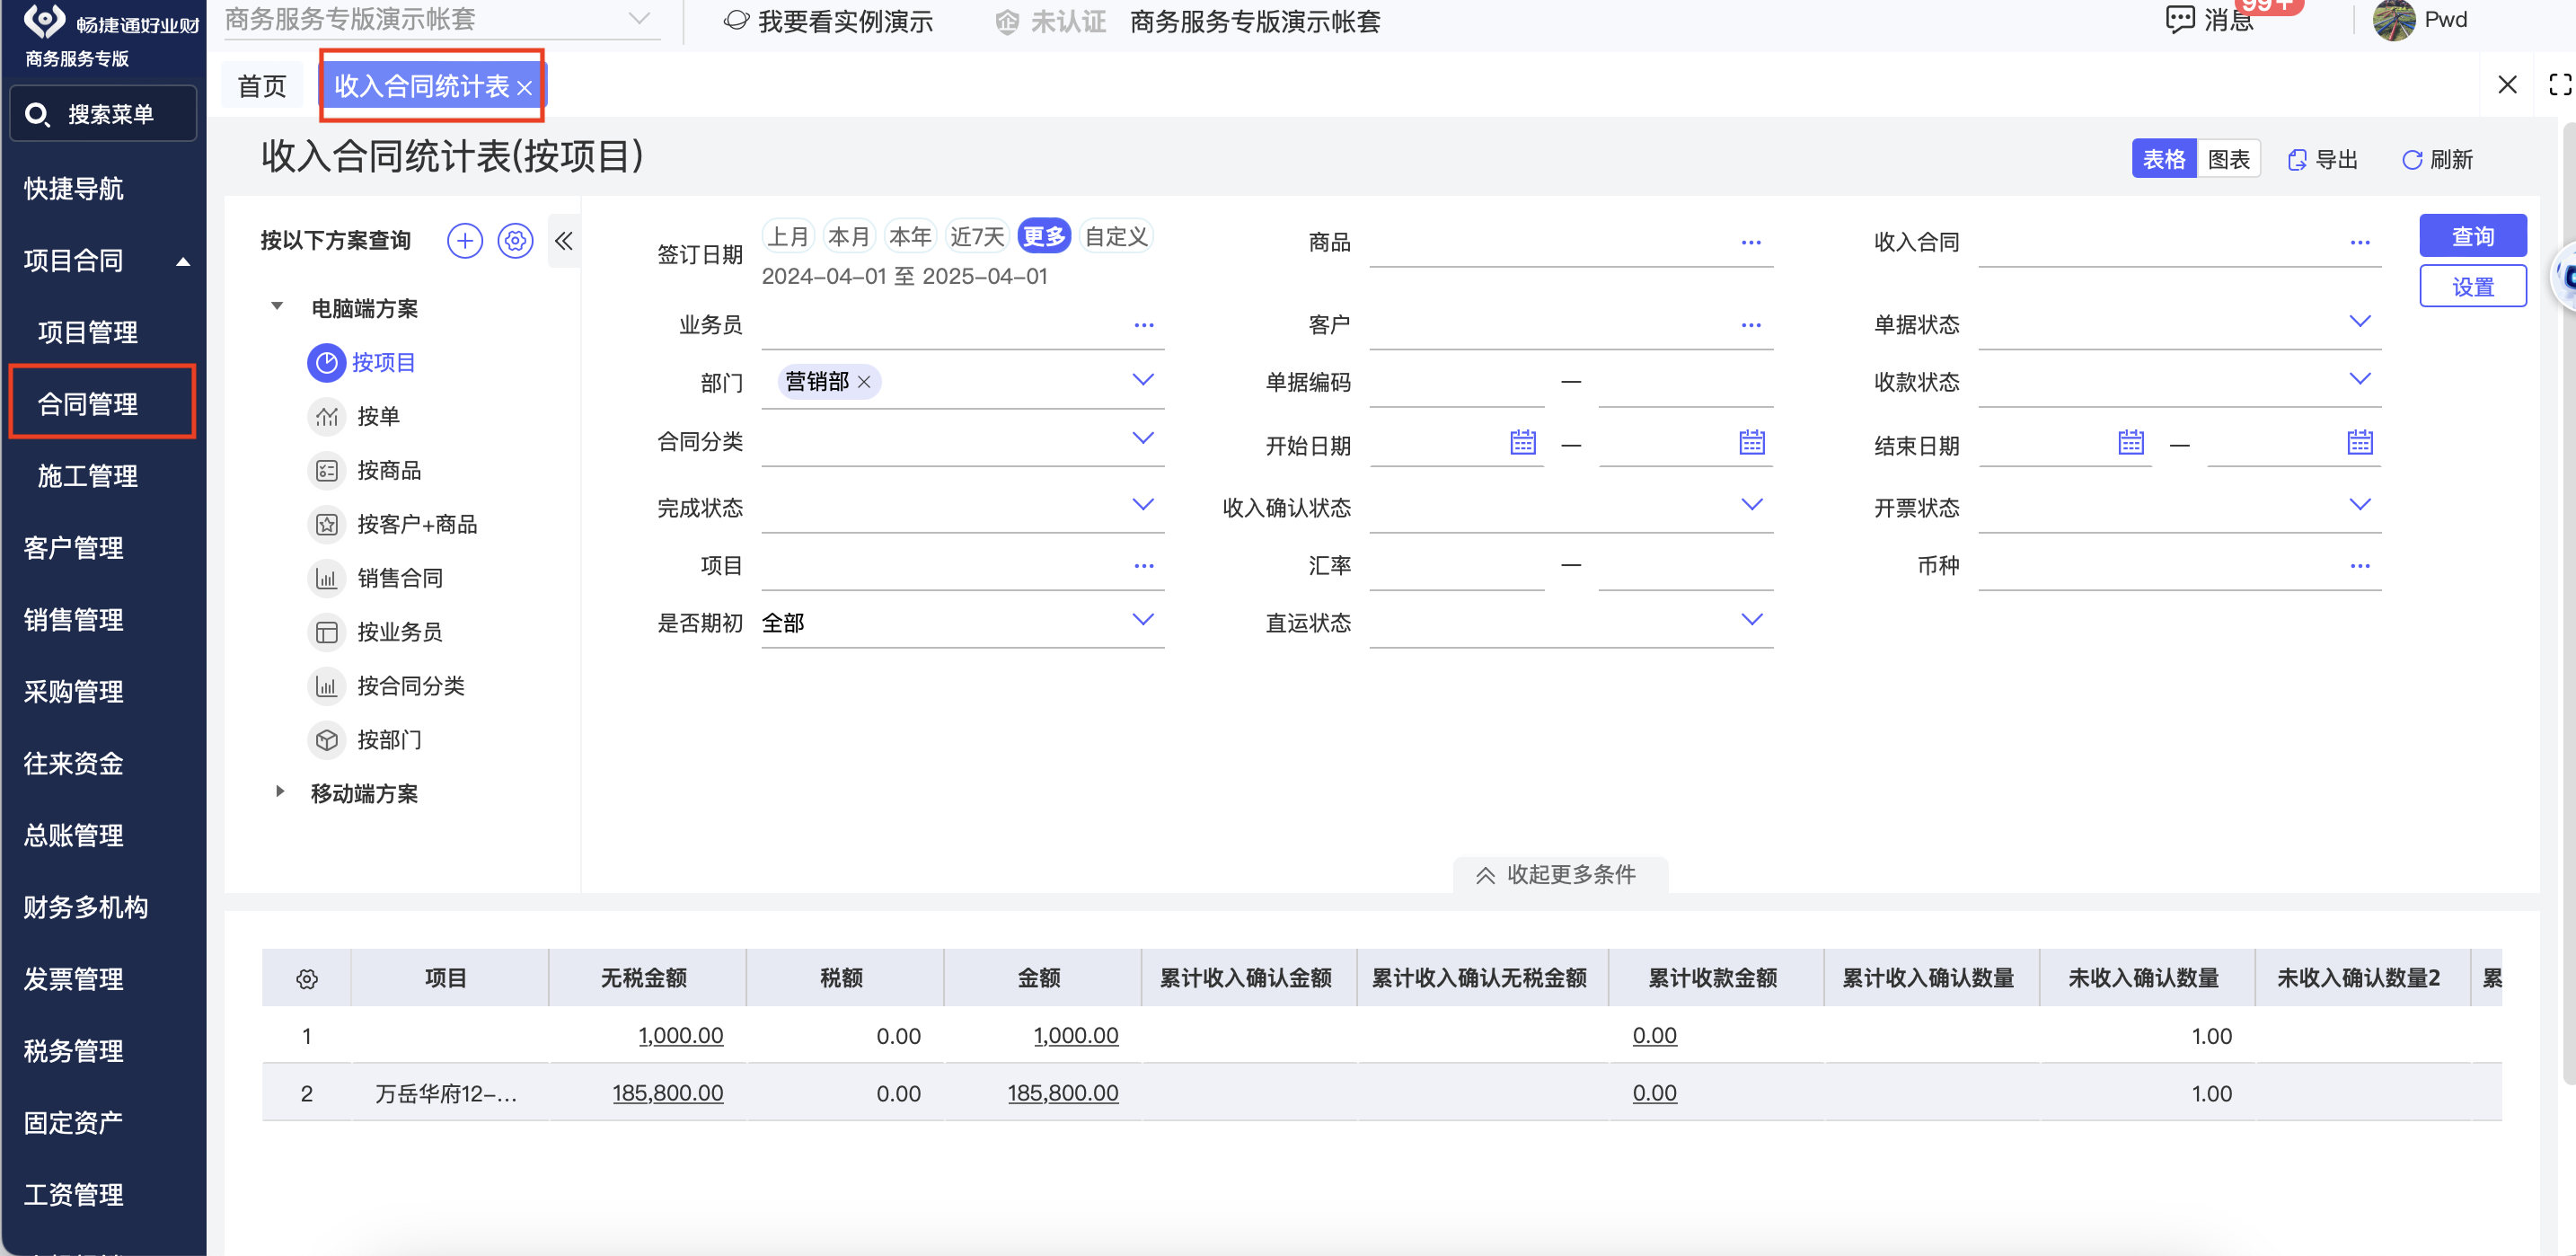Viewport: 2576px width, 1256px height.
Task: Click the search icon in 搜索菜单
Action: click(x=37, y=115)
